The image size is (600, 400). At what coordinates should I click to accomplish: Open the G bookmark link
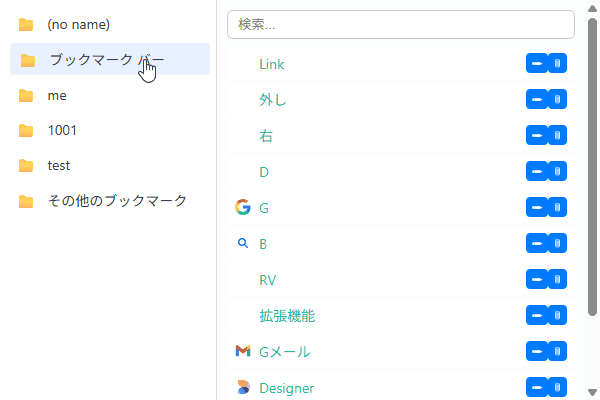264,208
